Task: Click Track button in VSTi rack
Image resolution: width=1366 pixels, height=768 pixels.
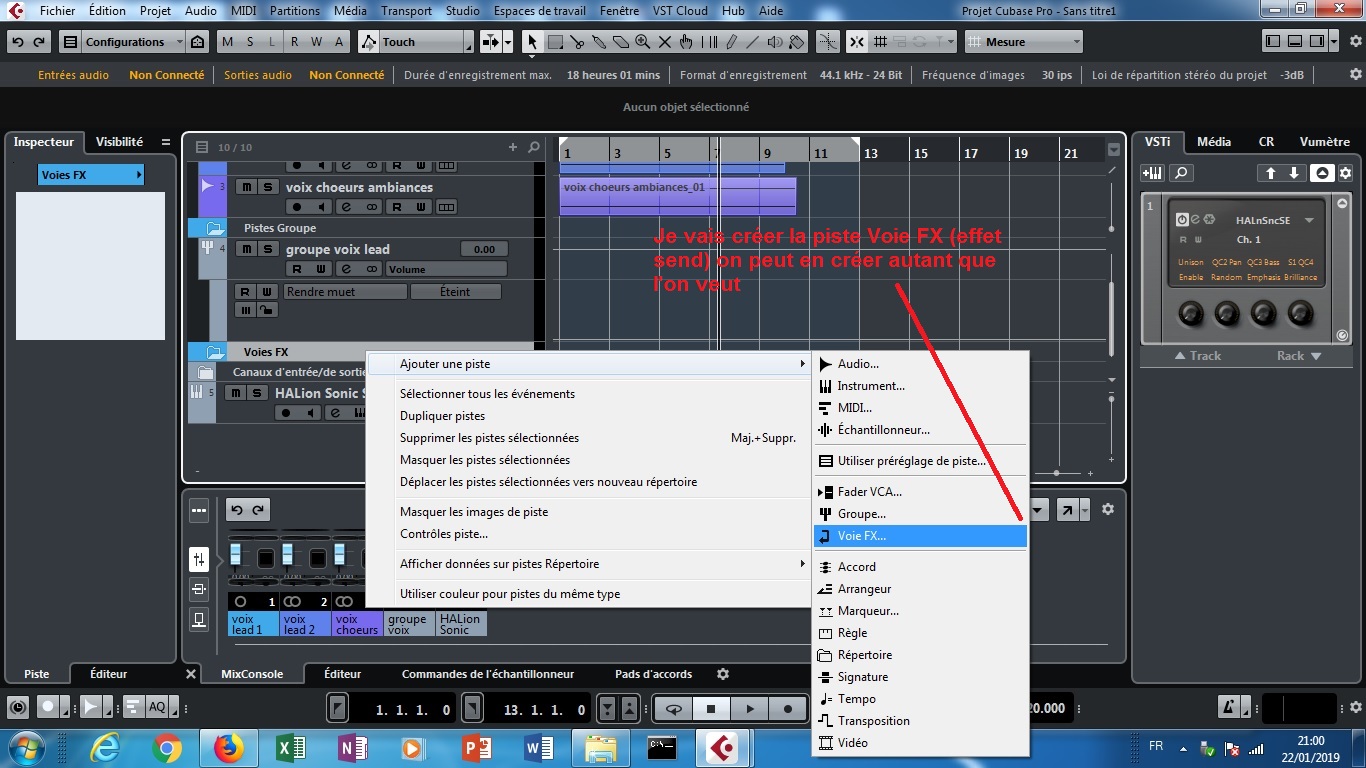Action: (1198, 356)
